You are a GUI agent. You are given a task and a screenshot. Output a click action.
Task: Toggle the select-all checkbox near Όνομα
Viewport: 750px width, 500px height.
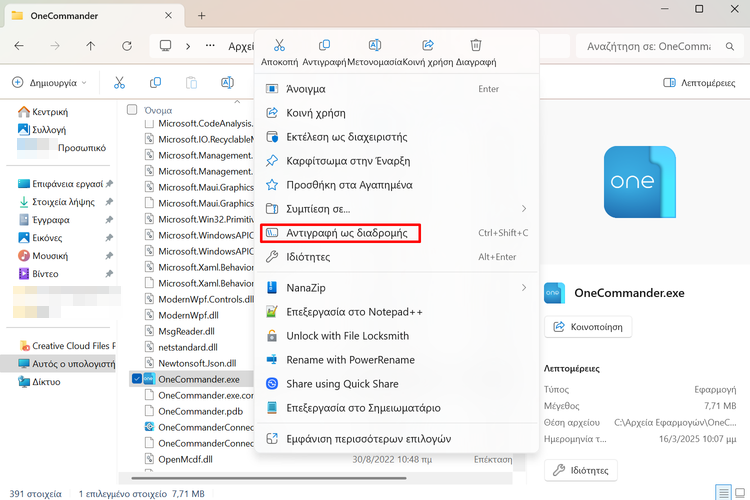point(132,110)
